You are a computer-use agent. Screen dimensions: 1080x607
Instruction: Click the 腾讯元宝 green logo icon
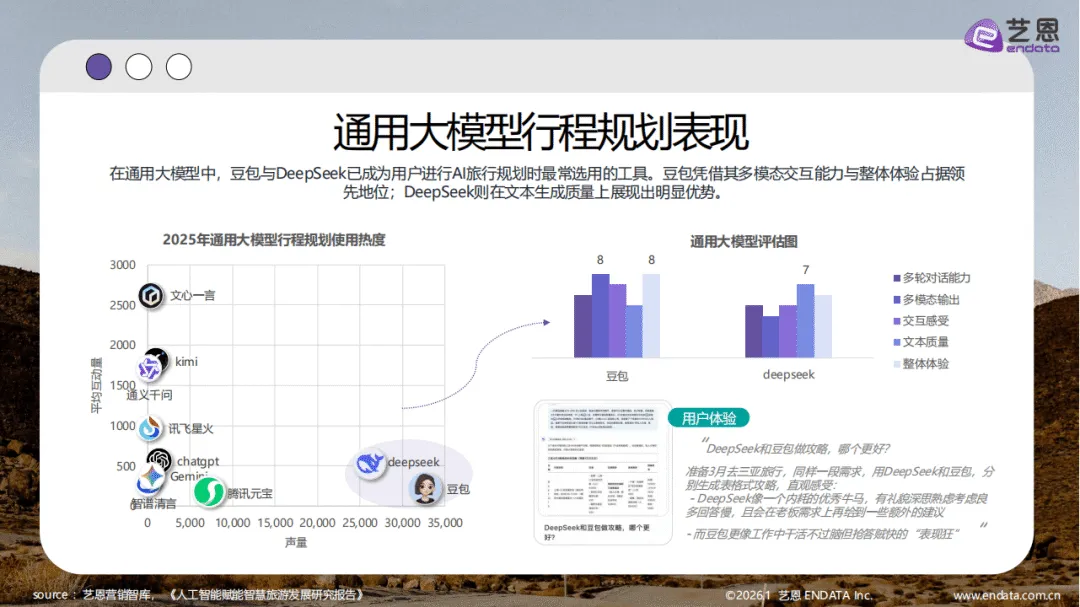pyautogui.click(x=209, y=492)
